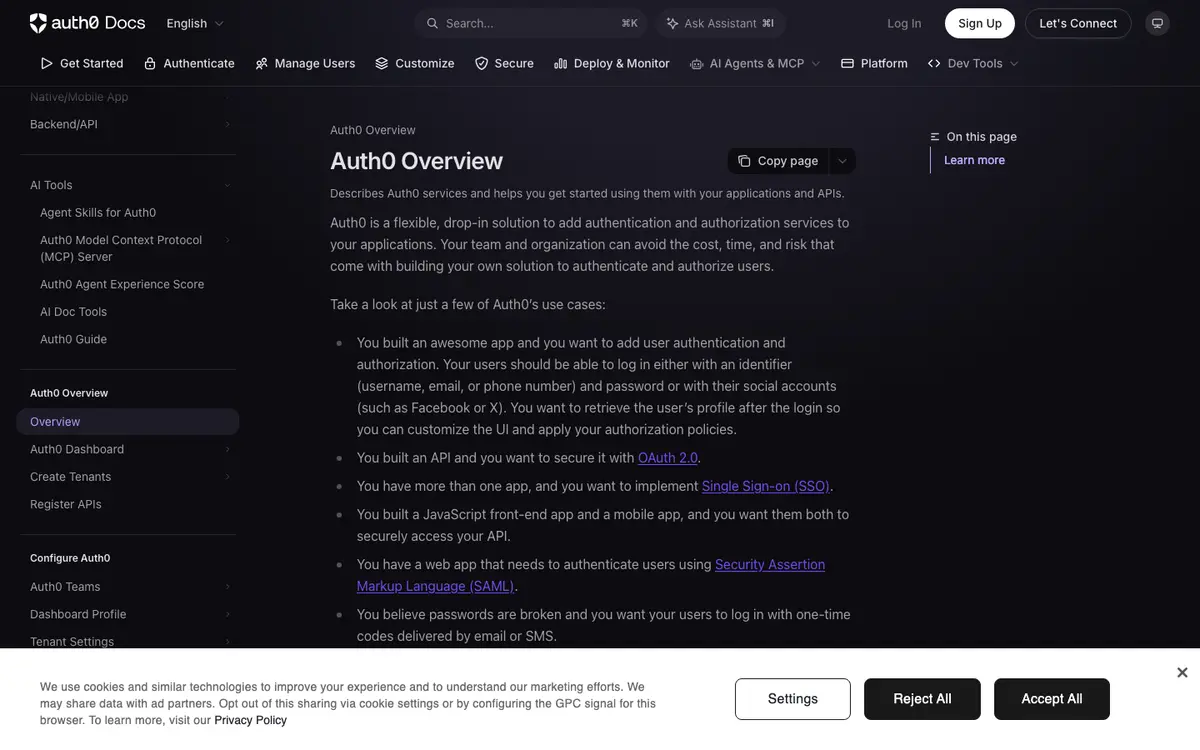Open the Get Started nav tab
This screenshot has width=1200, height=750.
click(x=82, y=63)
